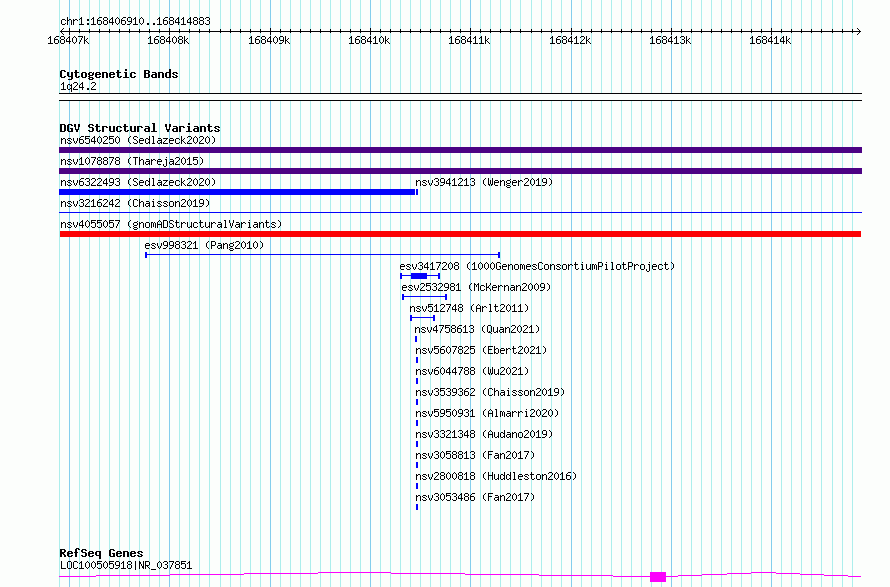This screenshot has height=587, width=890.
Task: Click the DGV Structural Variants track title
Action: pos(140,128)
